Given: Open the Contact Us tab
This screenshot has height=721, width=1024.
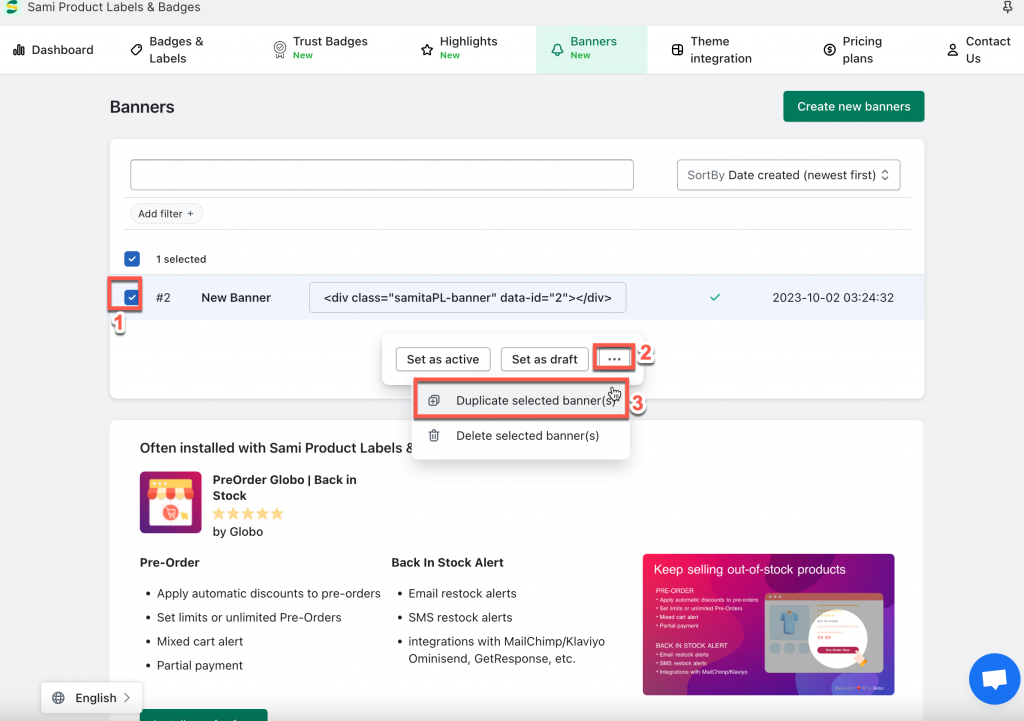Looking at the screenshot, I should (x=978, y=50).
